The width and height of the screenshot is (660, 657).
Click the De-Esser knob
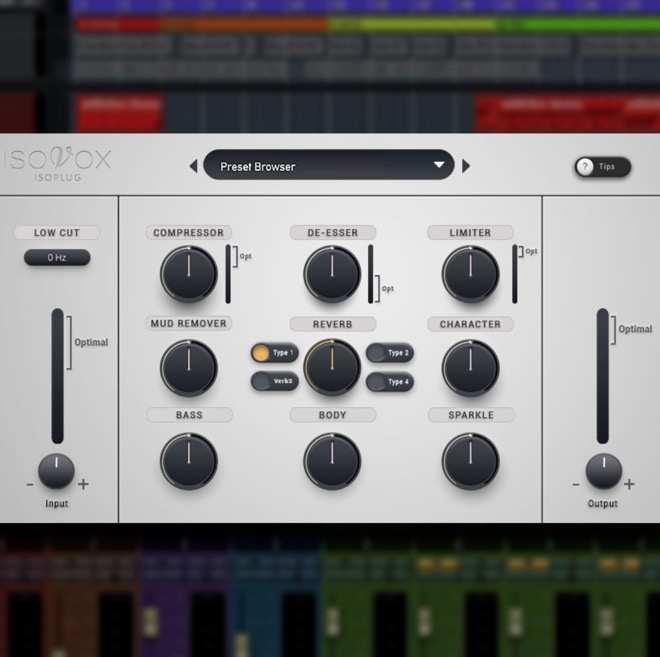coord(332,274)
